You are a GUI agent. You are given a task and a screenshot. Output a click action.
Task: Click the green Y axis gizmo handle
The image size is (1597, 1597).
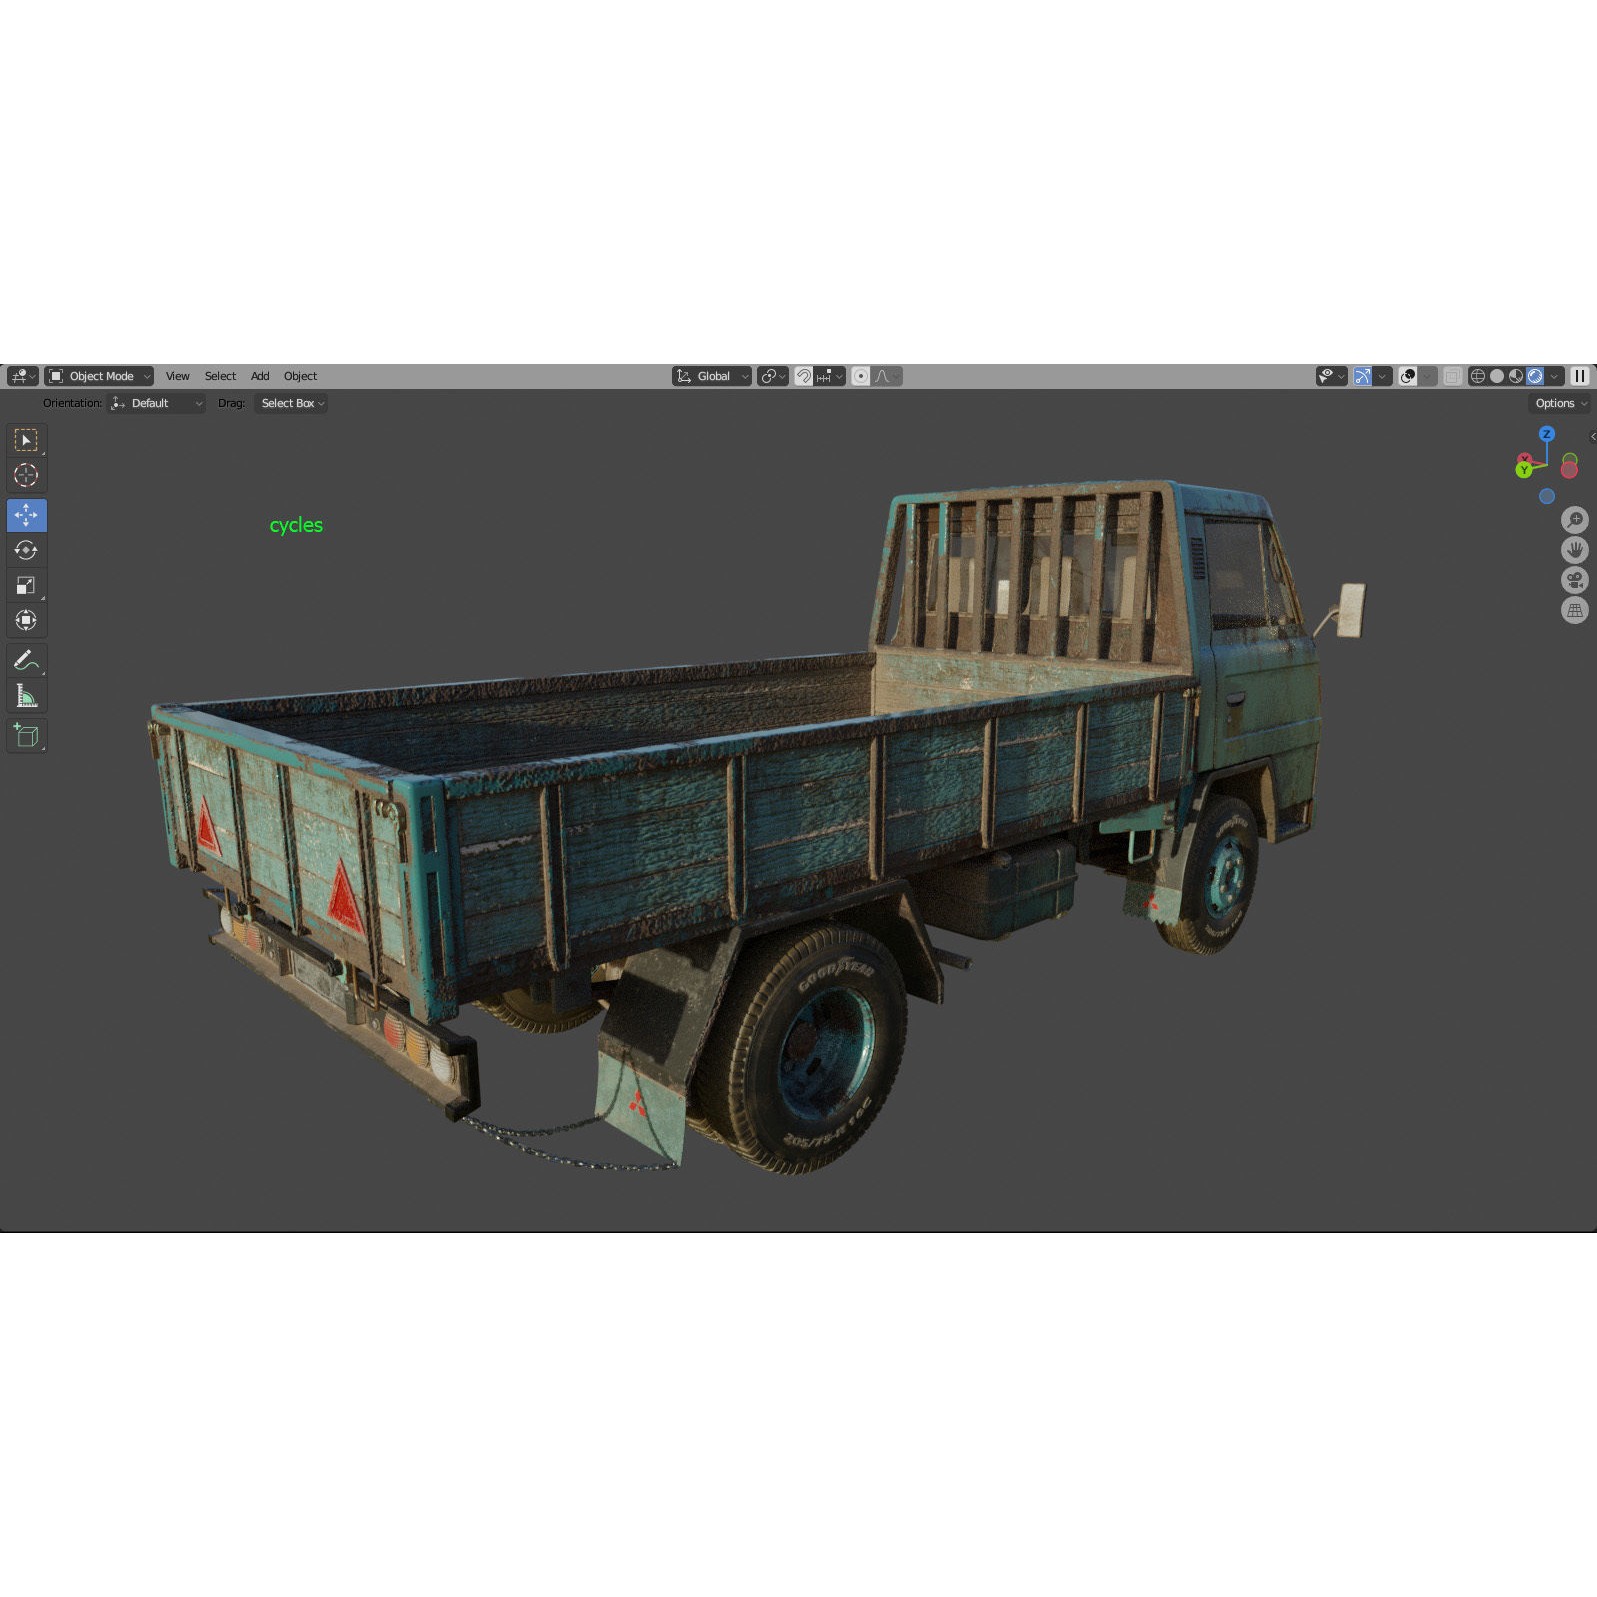click(x=1524, y=469)
